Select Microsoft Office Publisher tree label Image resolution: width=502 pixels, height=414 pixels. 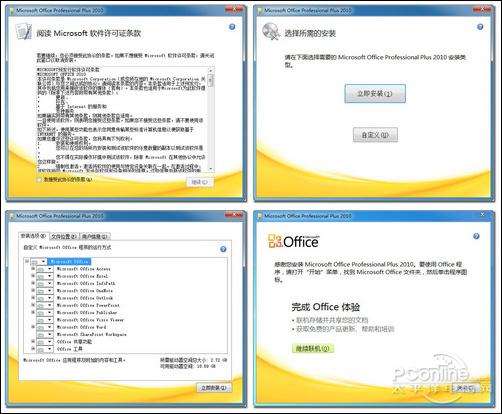(x=87, y=313)
